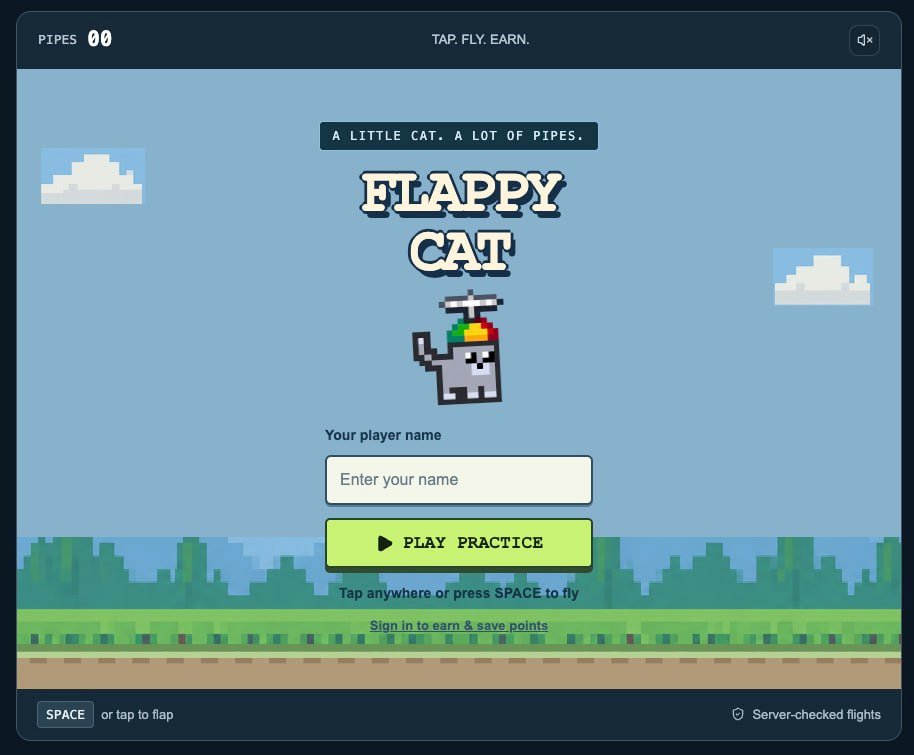Click the PIPES 00 score counter

75,39
